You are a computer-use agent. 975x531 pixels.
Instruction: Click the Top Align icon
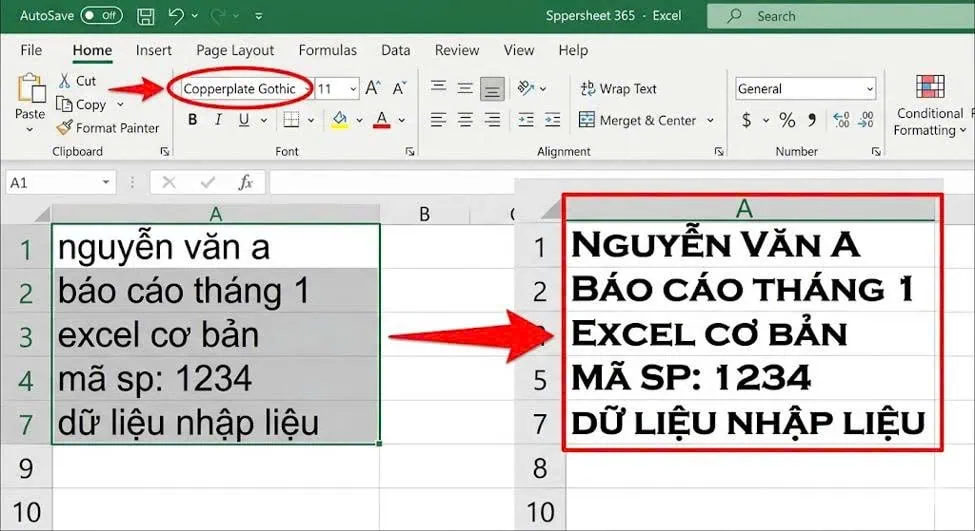(x=438, y=87)
